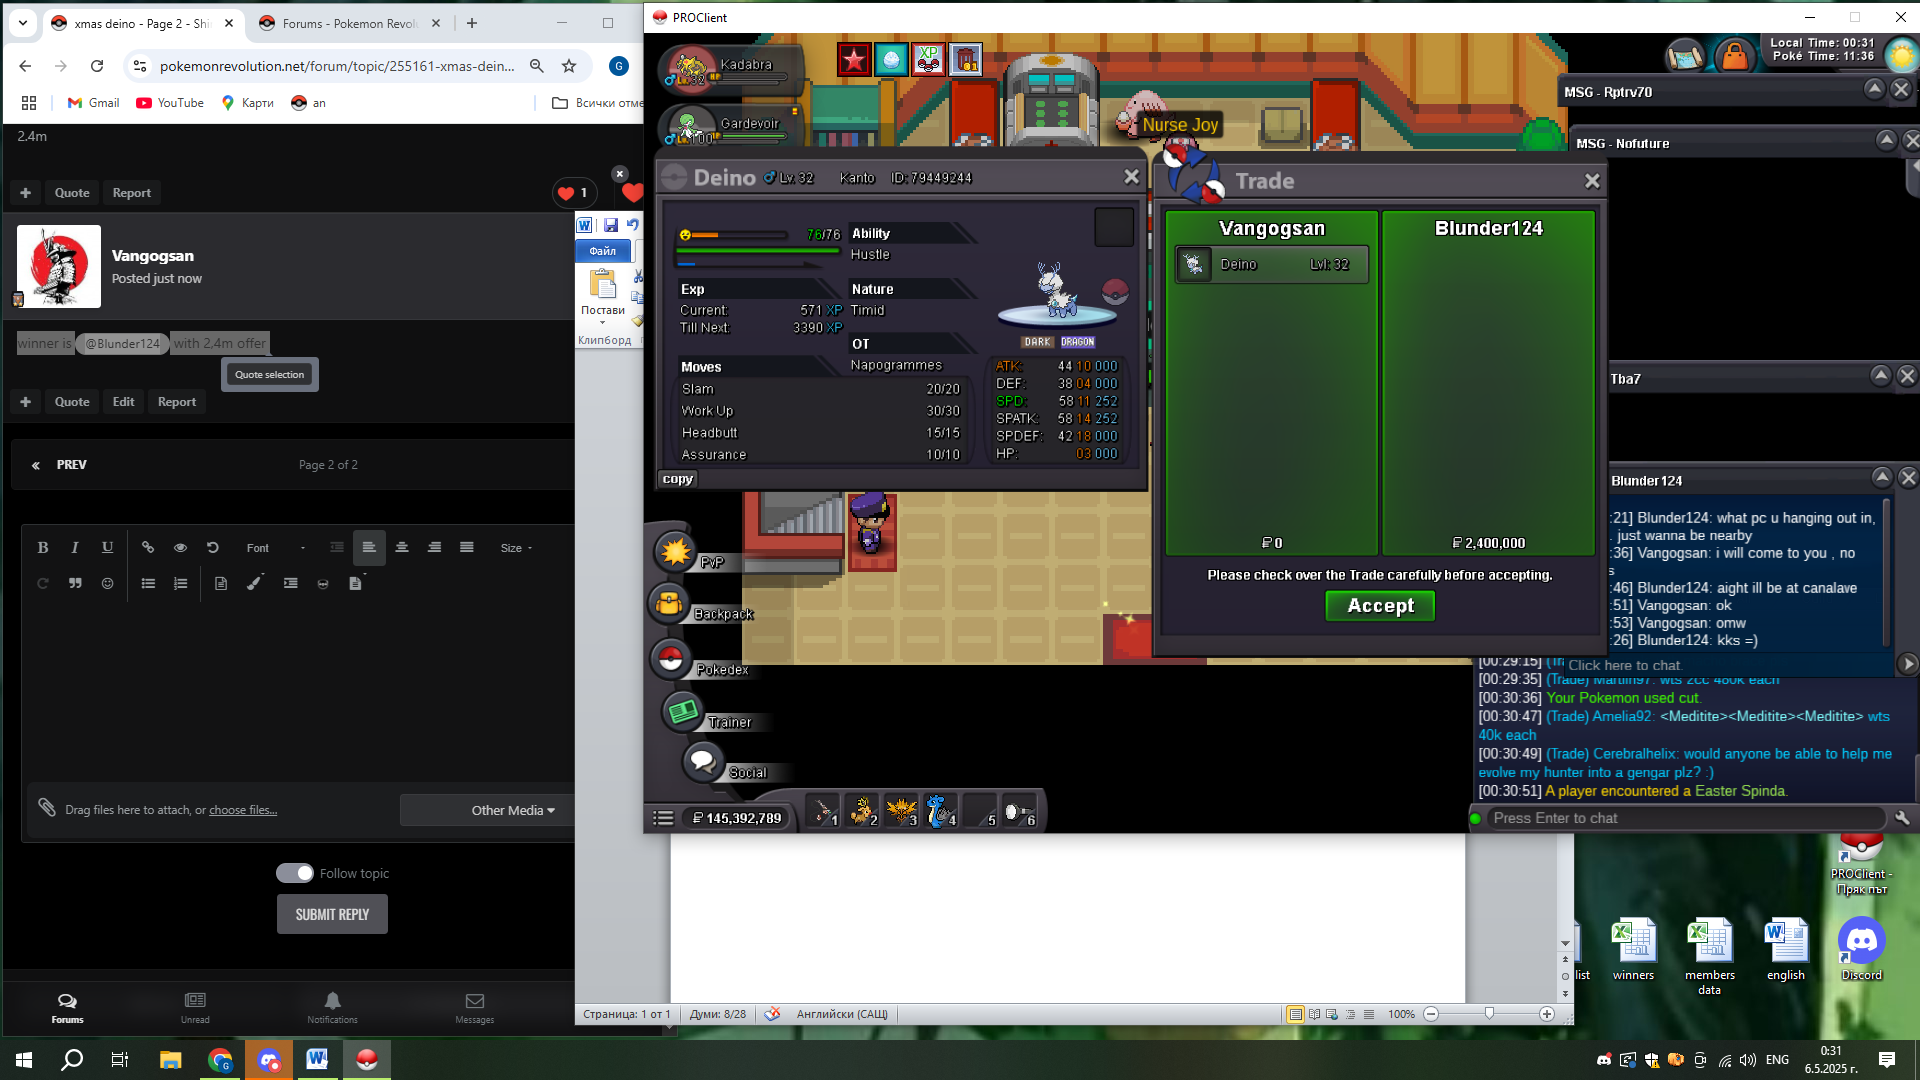The height and width of the screenshot is (1080, 1920).
Task: Open the PvP menu icon
Action: 675,551
